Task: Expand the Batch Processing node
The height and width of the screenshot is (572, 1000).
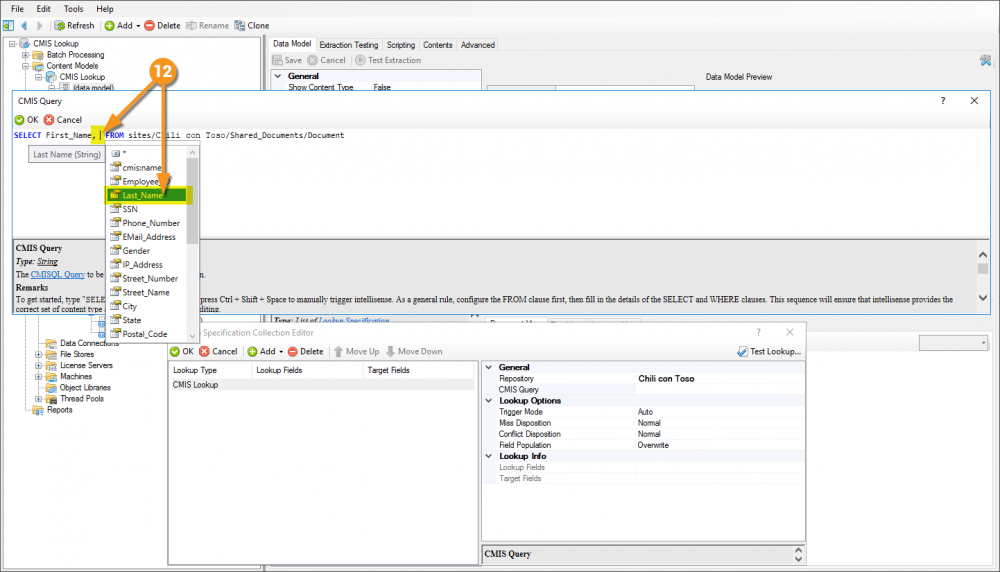Action: click(x=26, y=55)
